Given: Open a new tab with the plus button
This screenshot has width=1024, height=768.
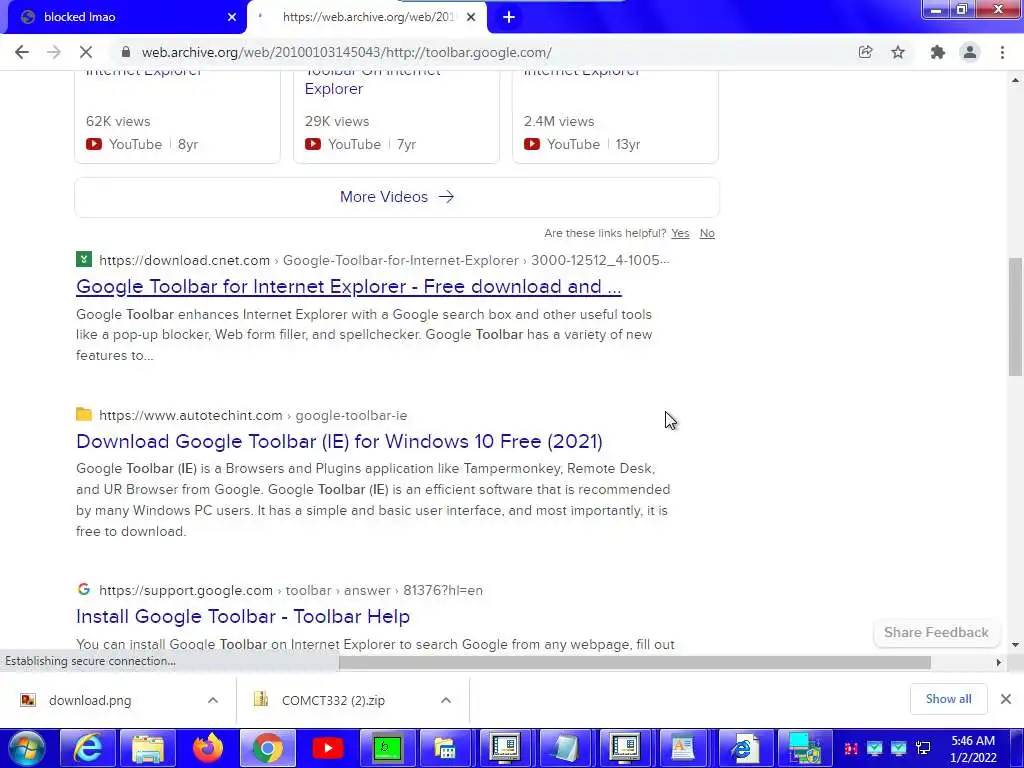Looking at the screenshot, I should pyautogui.click(x=509, y=17).
